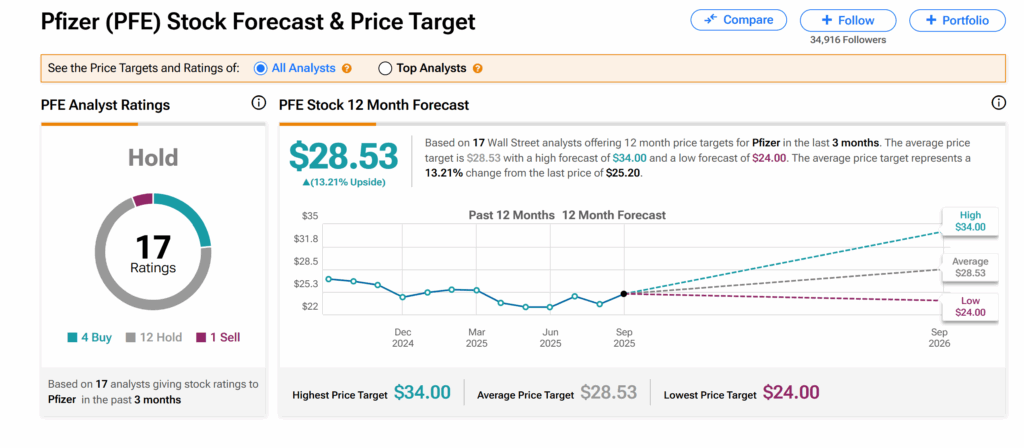Viewport: 1024px width, 448px height.
Task: Click orange help icon next to Top Analysts
Action: click(477, 69)
